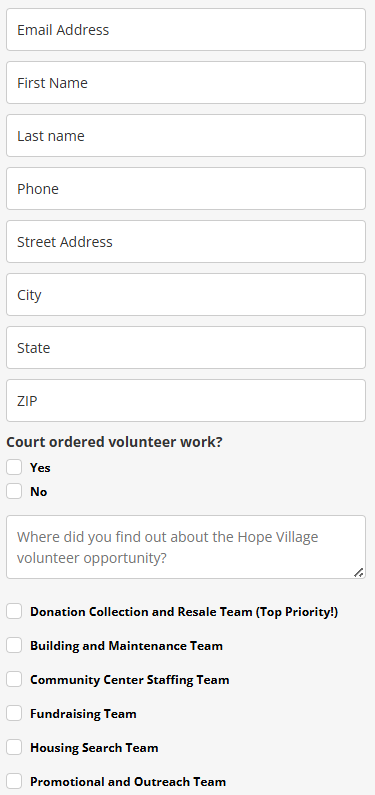Focus the First Name text box
The height and width of the screenshot is (795, 375).
(x=186, y=83)
